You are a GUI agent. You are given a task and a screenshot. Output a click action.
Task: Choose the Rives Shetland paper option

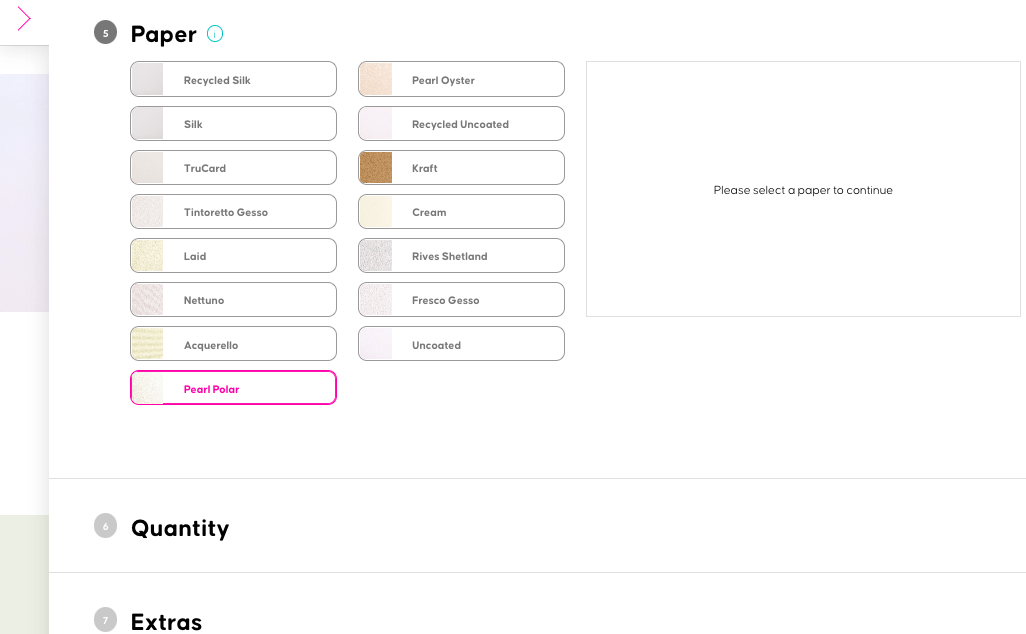pos(461,256)
